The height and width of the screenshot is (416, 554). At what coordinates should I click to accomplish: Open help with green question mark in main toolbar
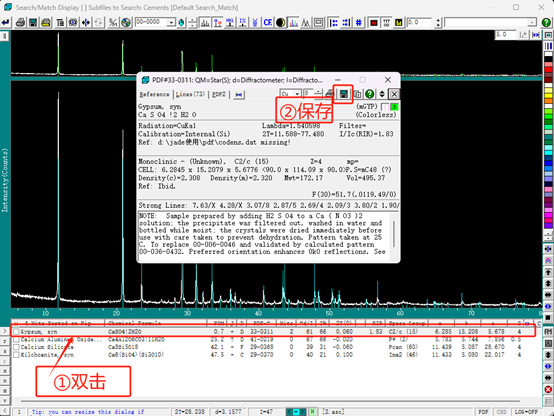tap(546, 23)
